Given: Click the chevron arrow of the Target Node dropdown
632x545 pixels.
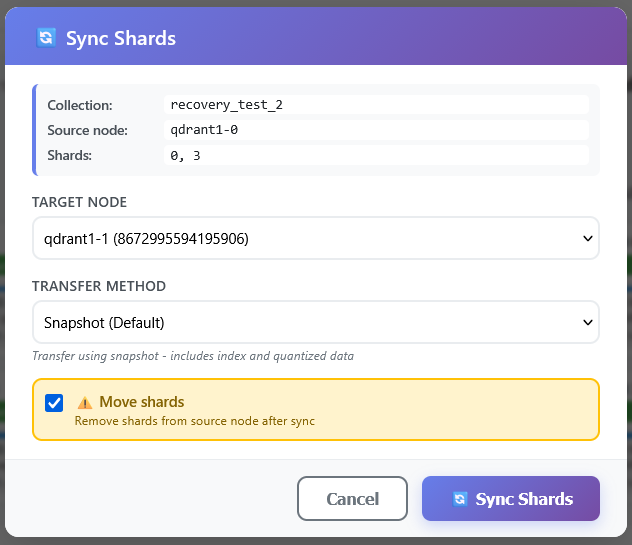Looking at the screenshot, I should click(x=586, y=239).
